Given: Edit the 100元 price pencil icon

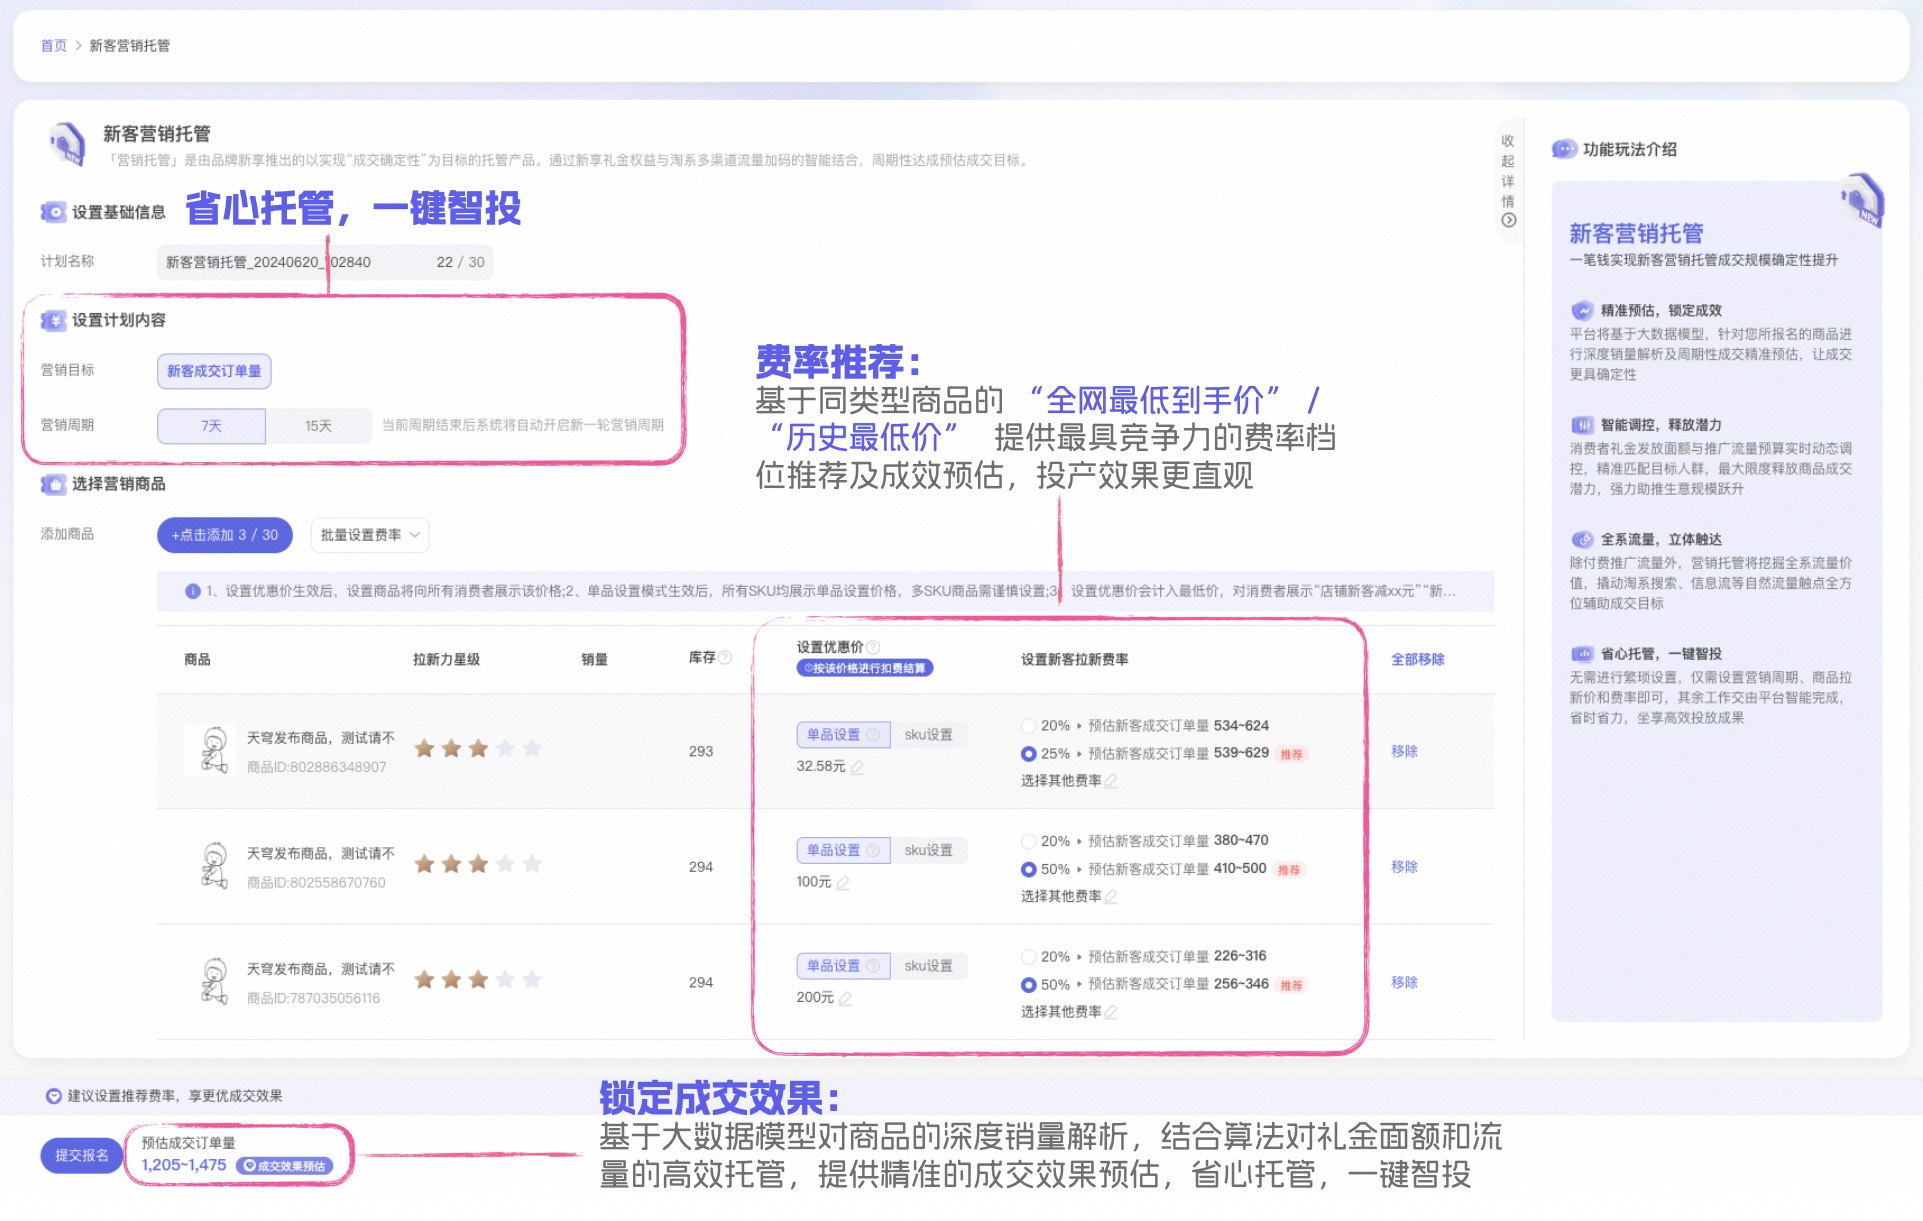Looking at the screenshot, I should click(843, 883).
